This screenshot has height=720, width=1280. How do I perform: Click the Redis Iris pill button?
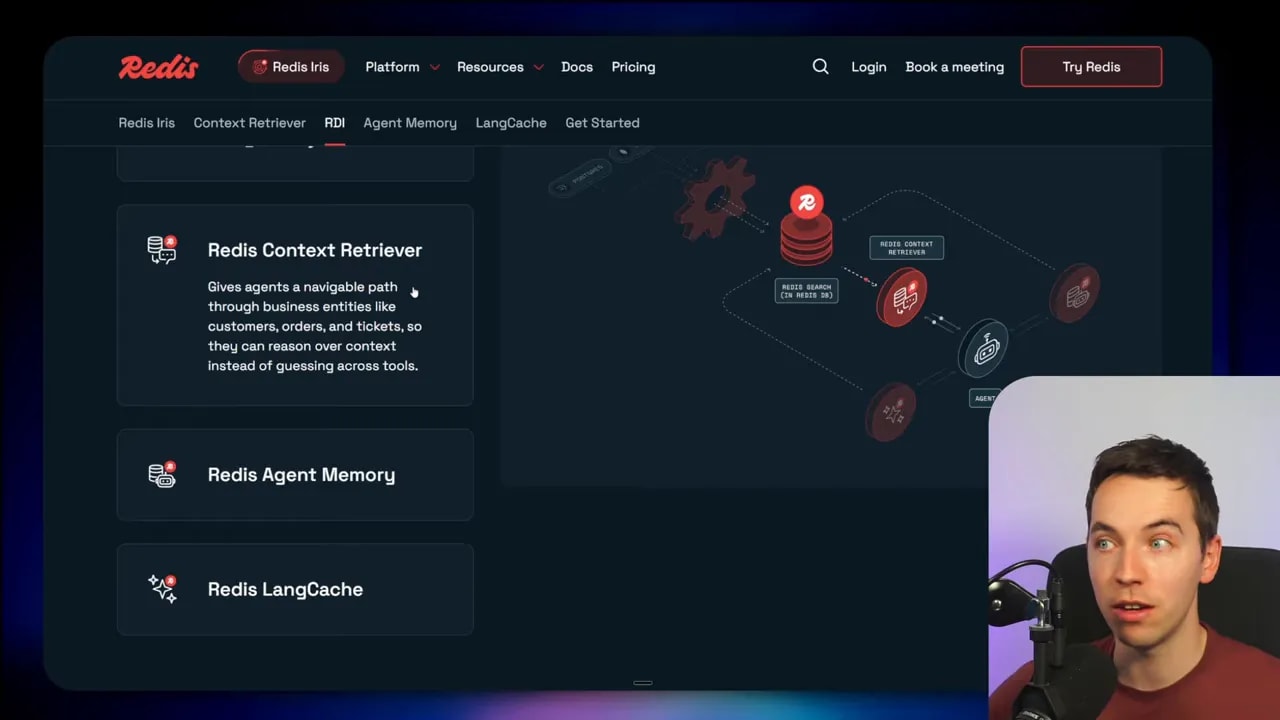[x=291, y=67]
